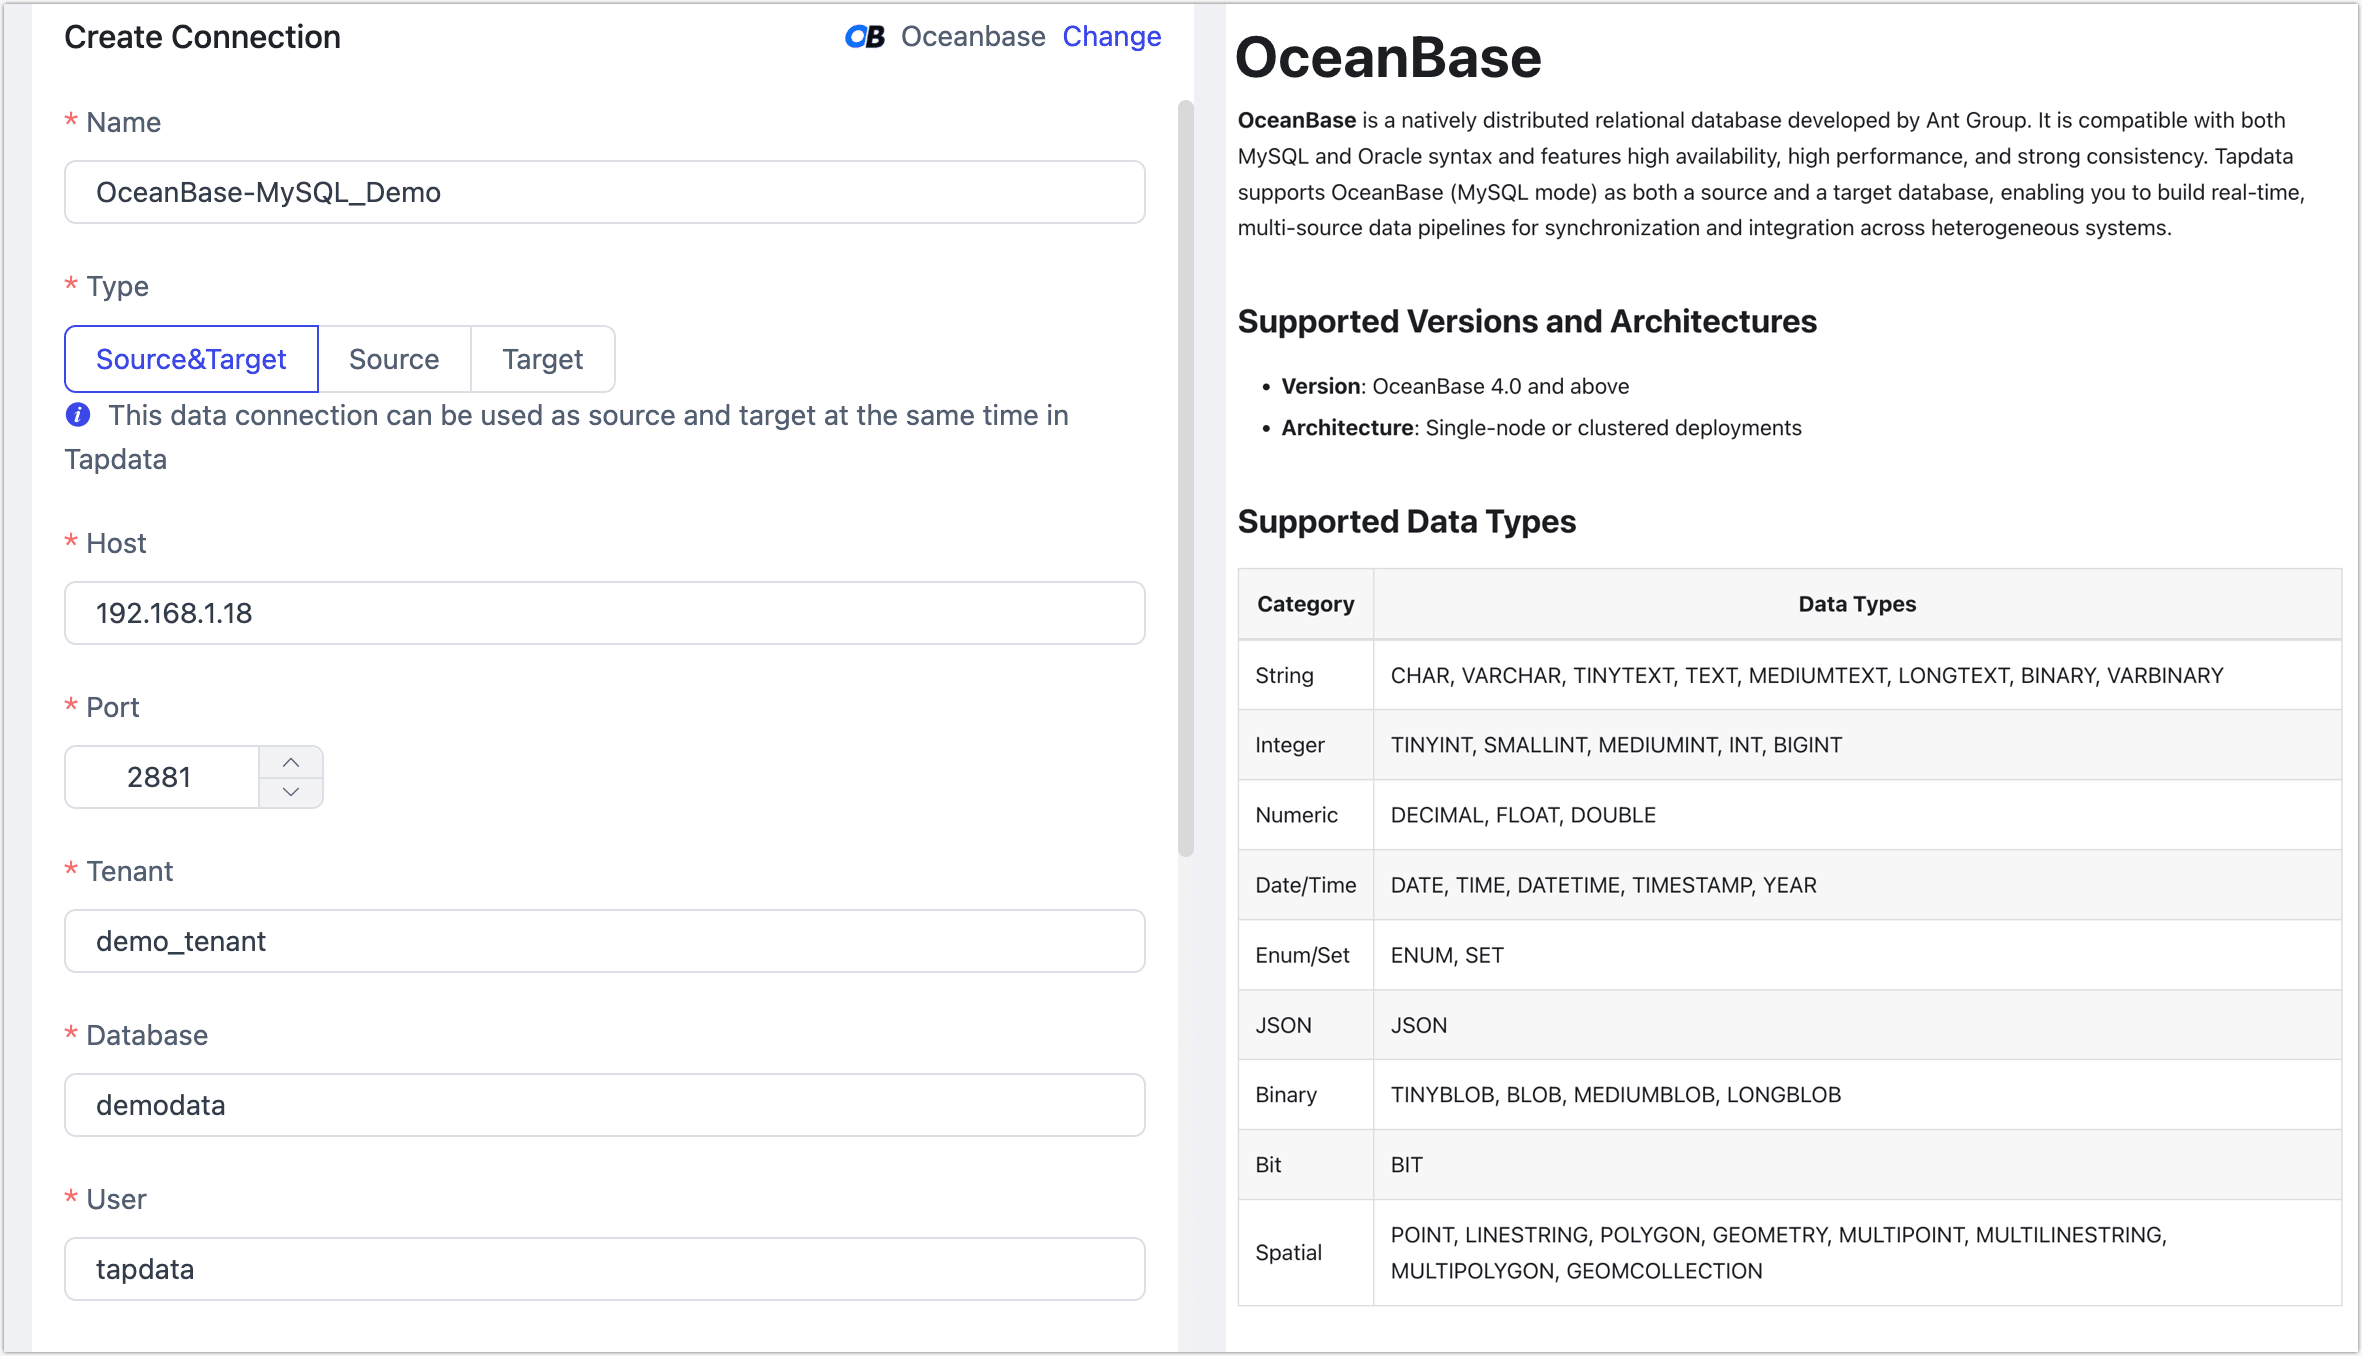Click the User field showing tapdata

coord(604,1269)
